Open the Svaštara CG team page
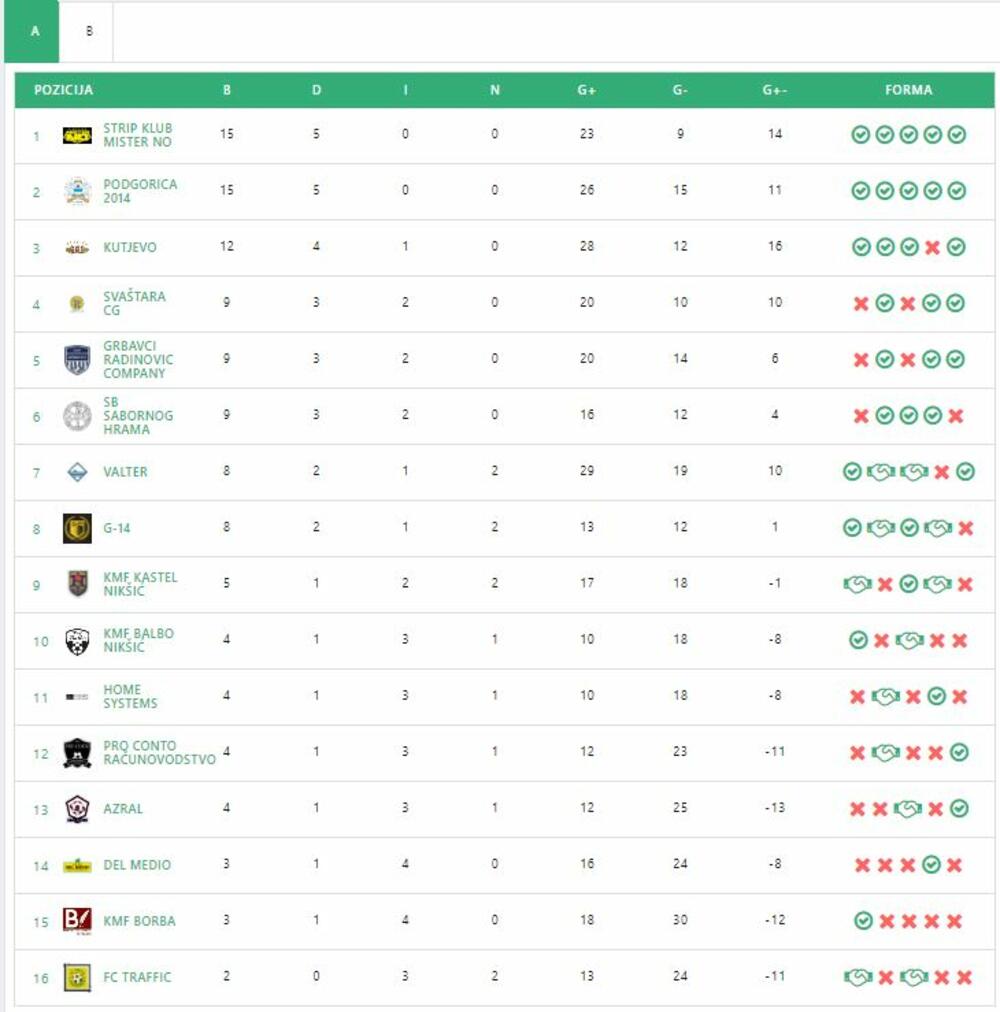1000x1012 pixels. [x=134, y=303]
